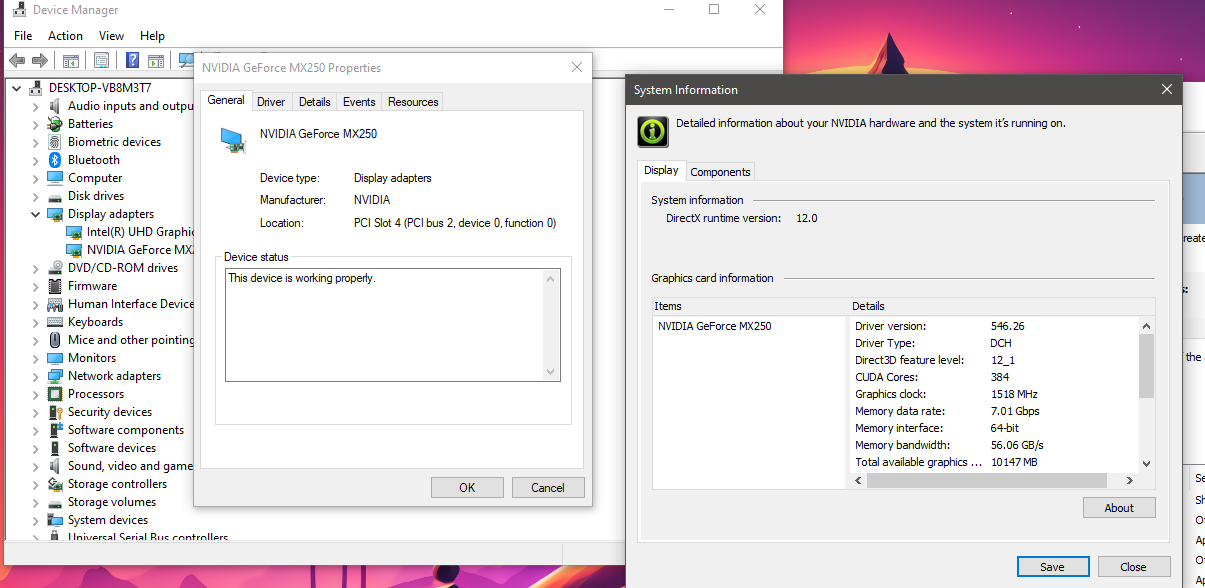1205x588 pixels.
Task: Expand the Software devices category
Action: pos(36,448)
